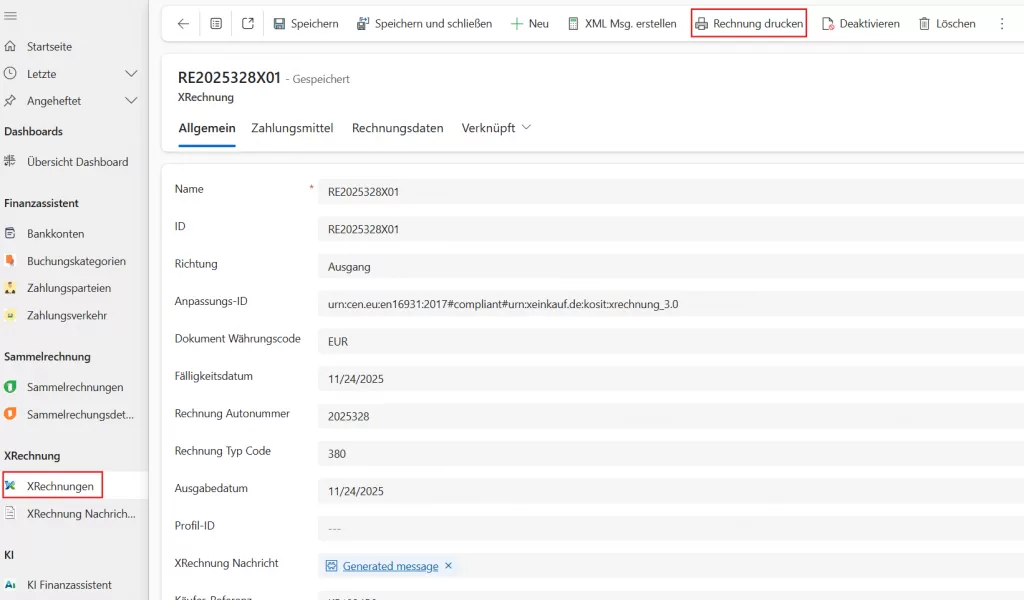Viewport: 1024px width, 600px height.
Task: Click Zahlungsparteien icon
Action: 10,288
